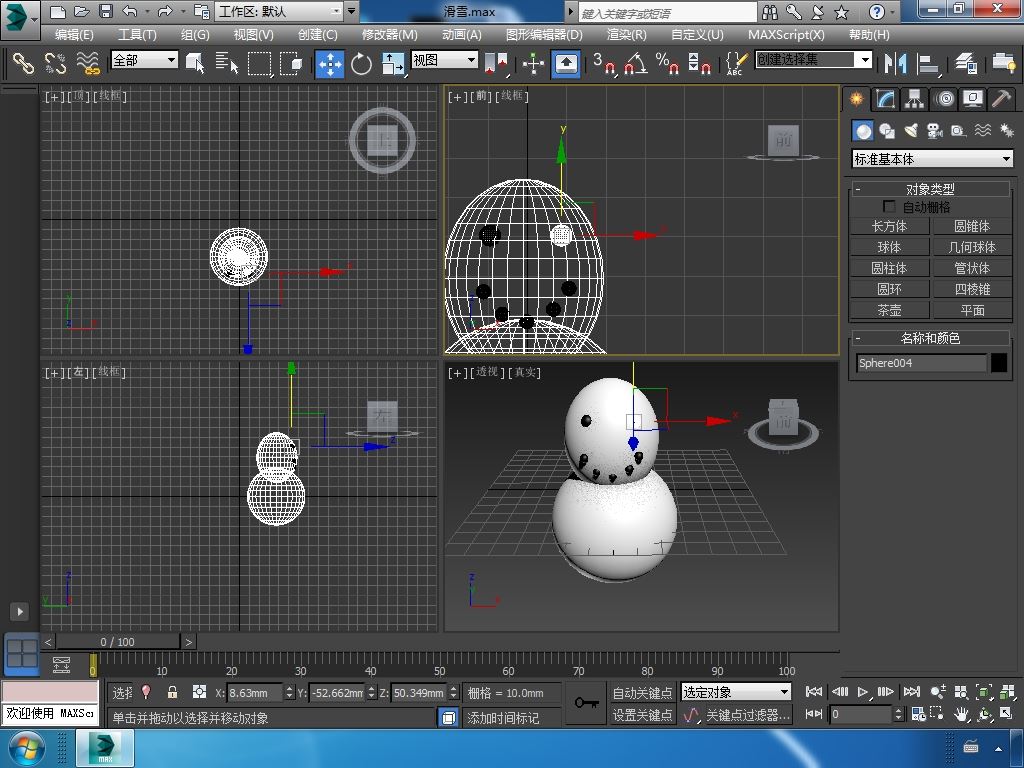Expand 工作区: 默认 workspace dropdown
This screenshot has width=1024, height=768.
click(280, 11)
